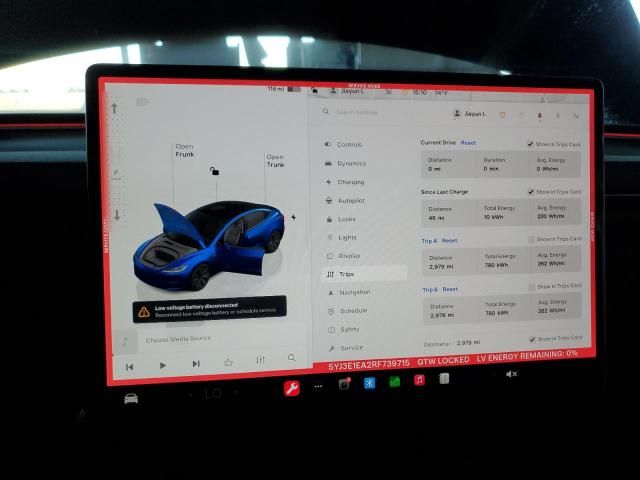Image resolution: width=640 pixels, height=480 pixels.
Task: Unmute the volume speaker icon
Action: (x=511, y=374)
